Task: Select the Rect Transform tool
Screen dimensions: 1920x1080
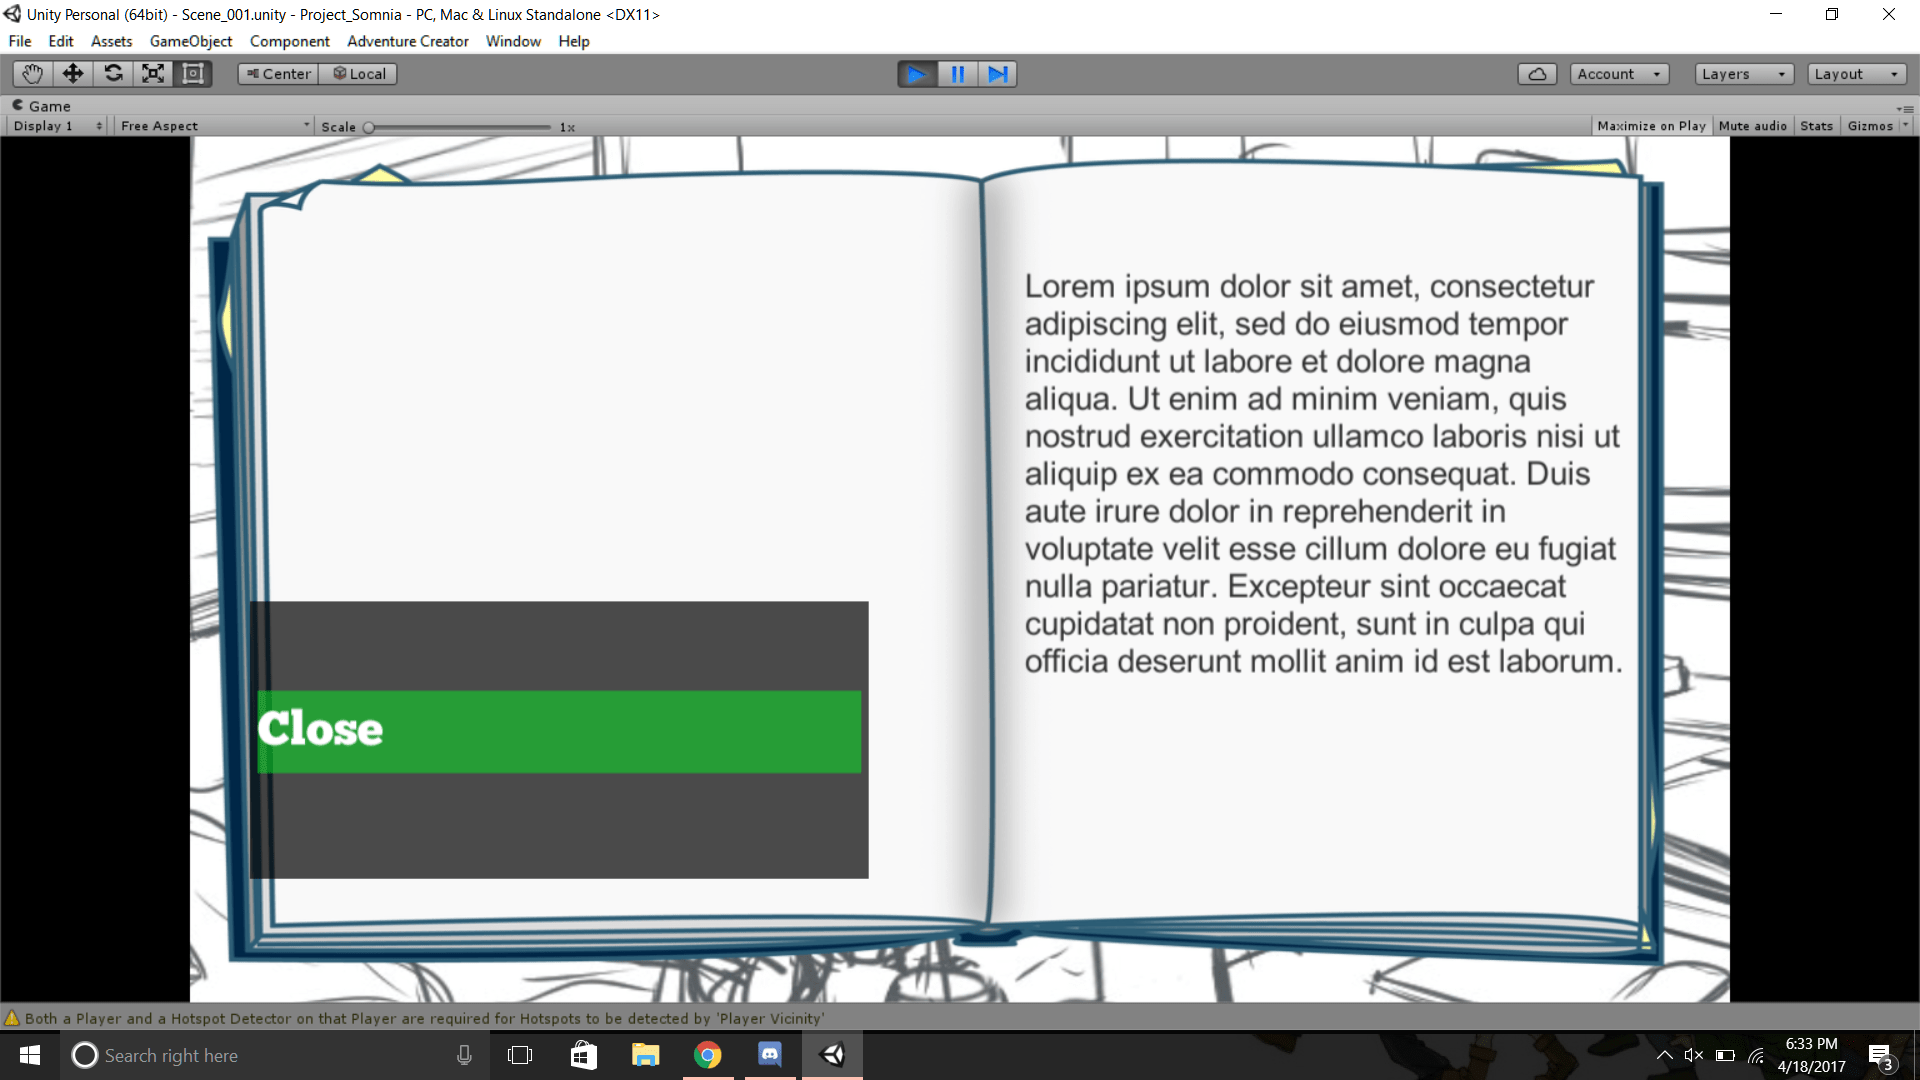Action: [x=193, y=74]
